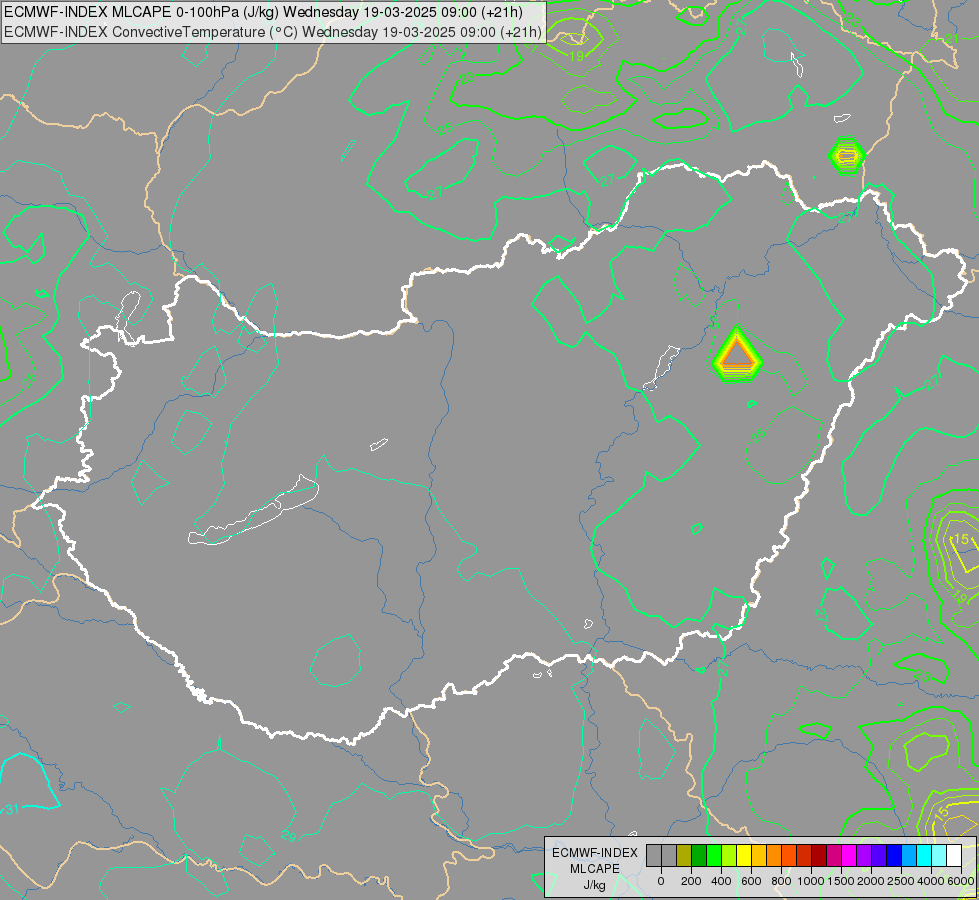Click the amber swatch after yellow

click(x=759, y=855)
